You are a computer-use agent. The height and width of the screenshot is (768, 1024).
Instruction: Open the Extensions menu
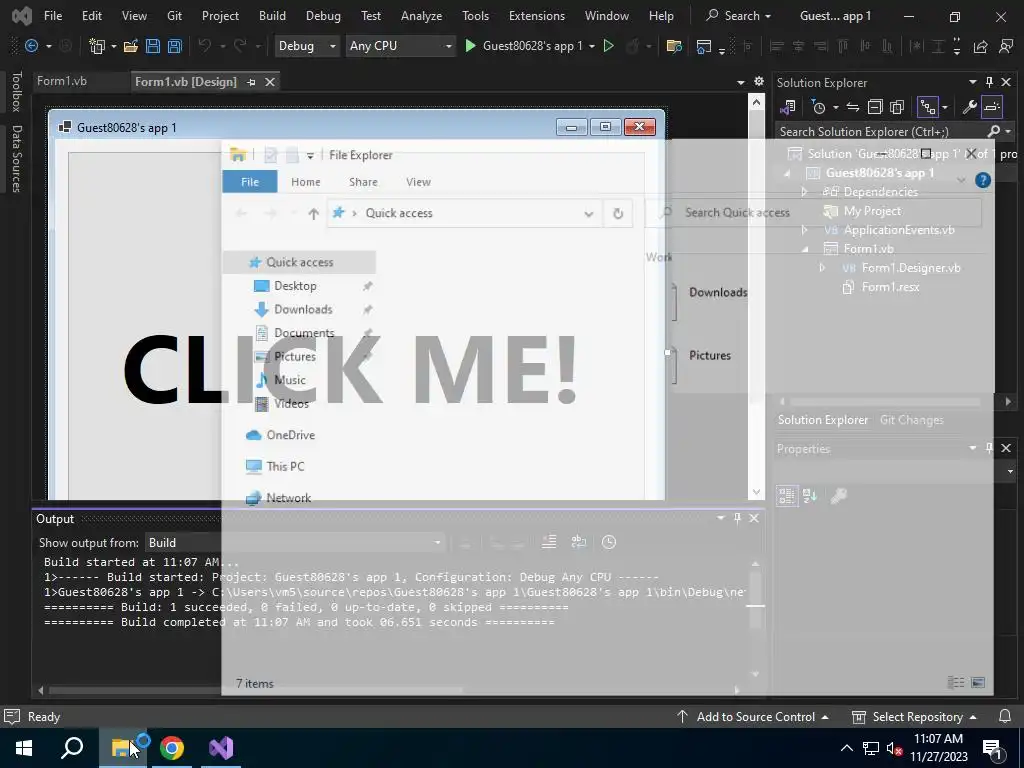[x=537, y=16]
